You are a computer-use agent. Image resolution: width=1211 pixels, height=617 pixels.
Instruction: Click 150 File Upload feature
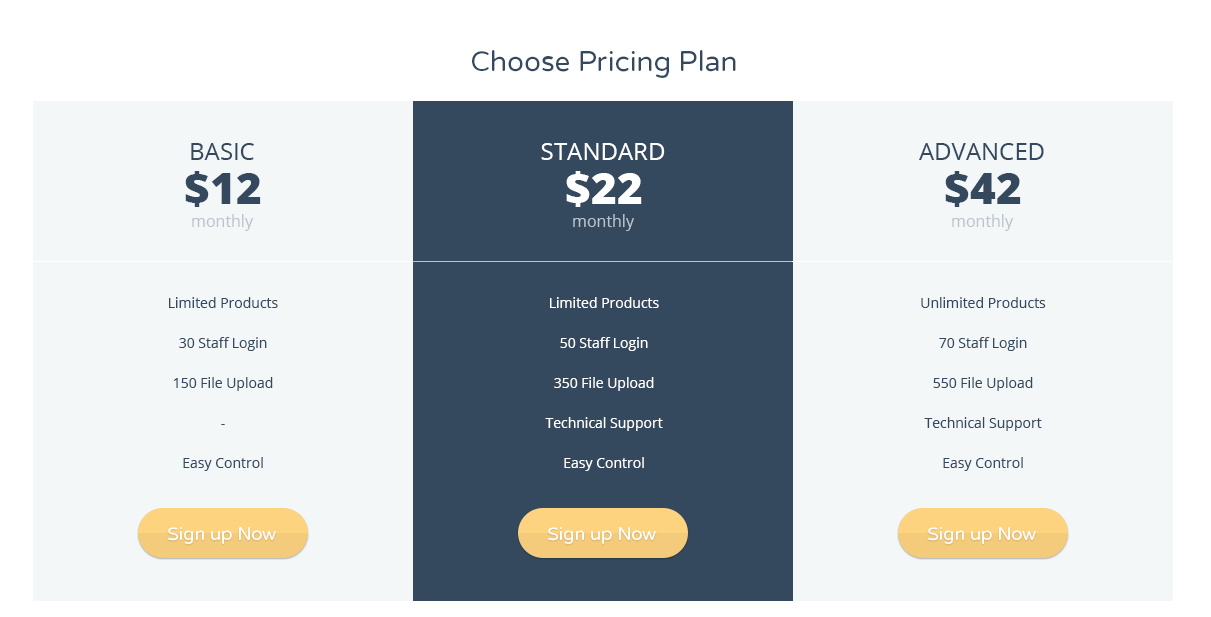223,383
